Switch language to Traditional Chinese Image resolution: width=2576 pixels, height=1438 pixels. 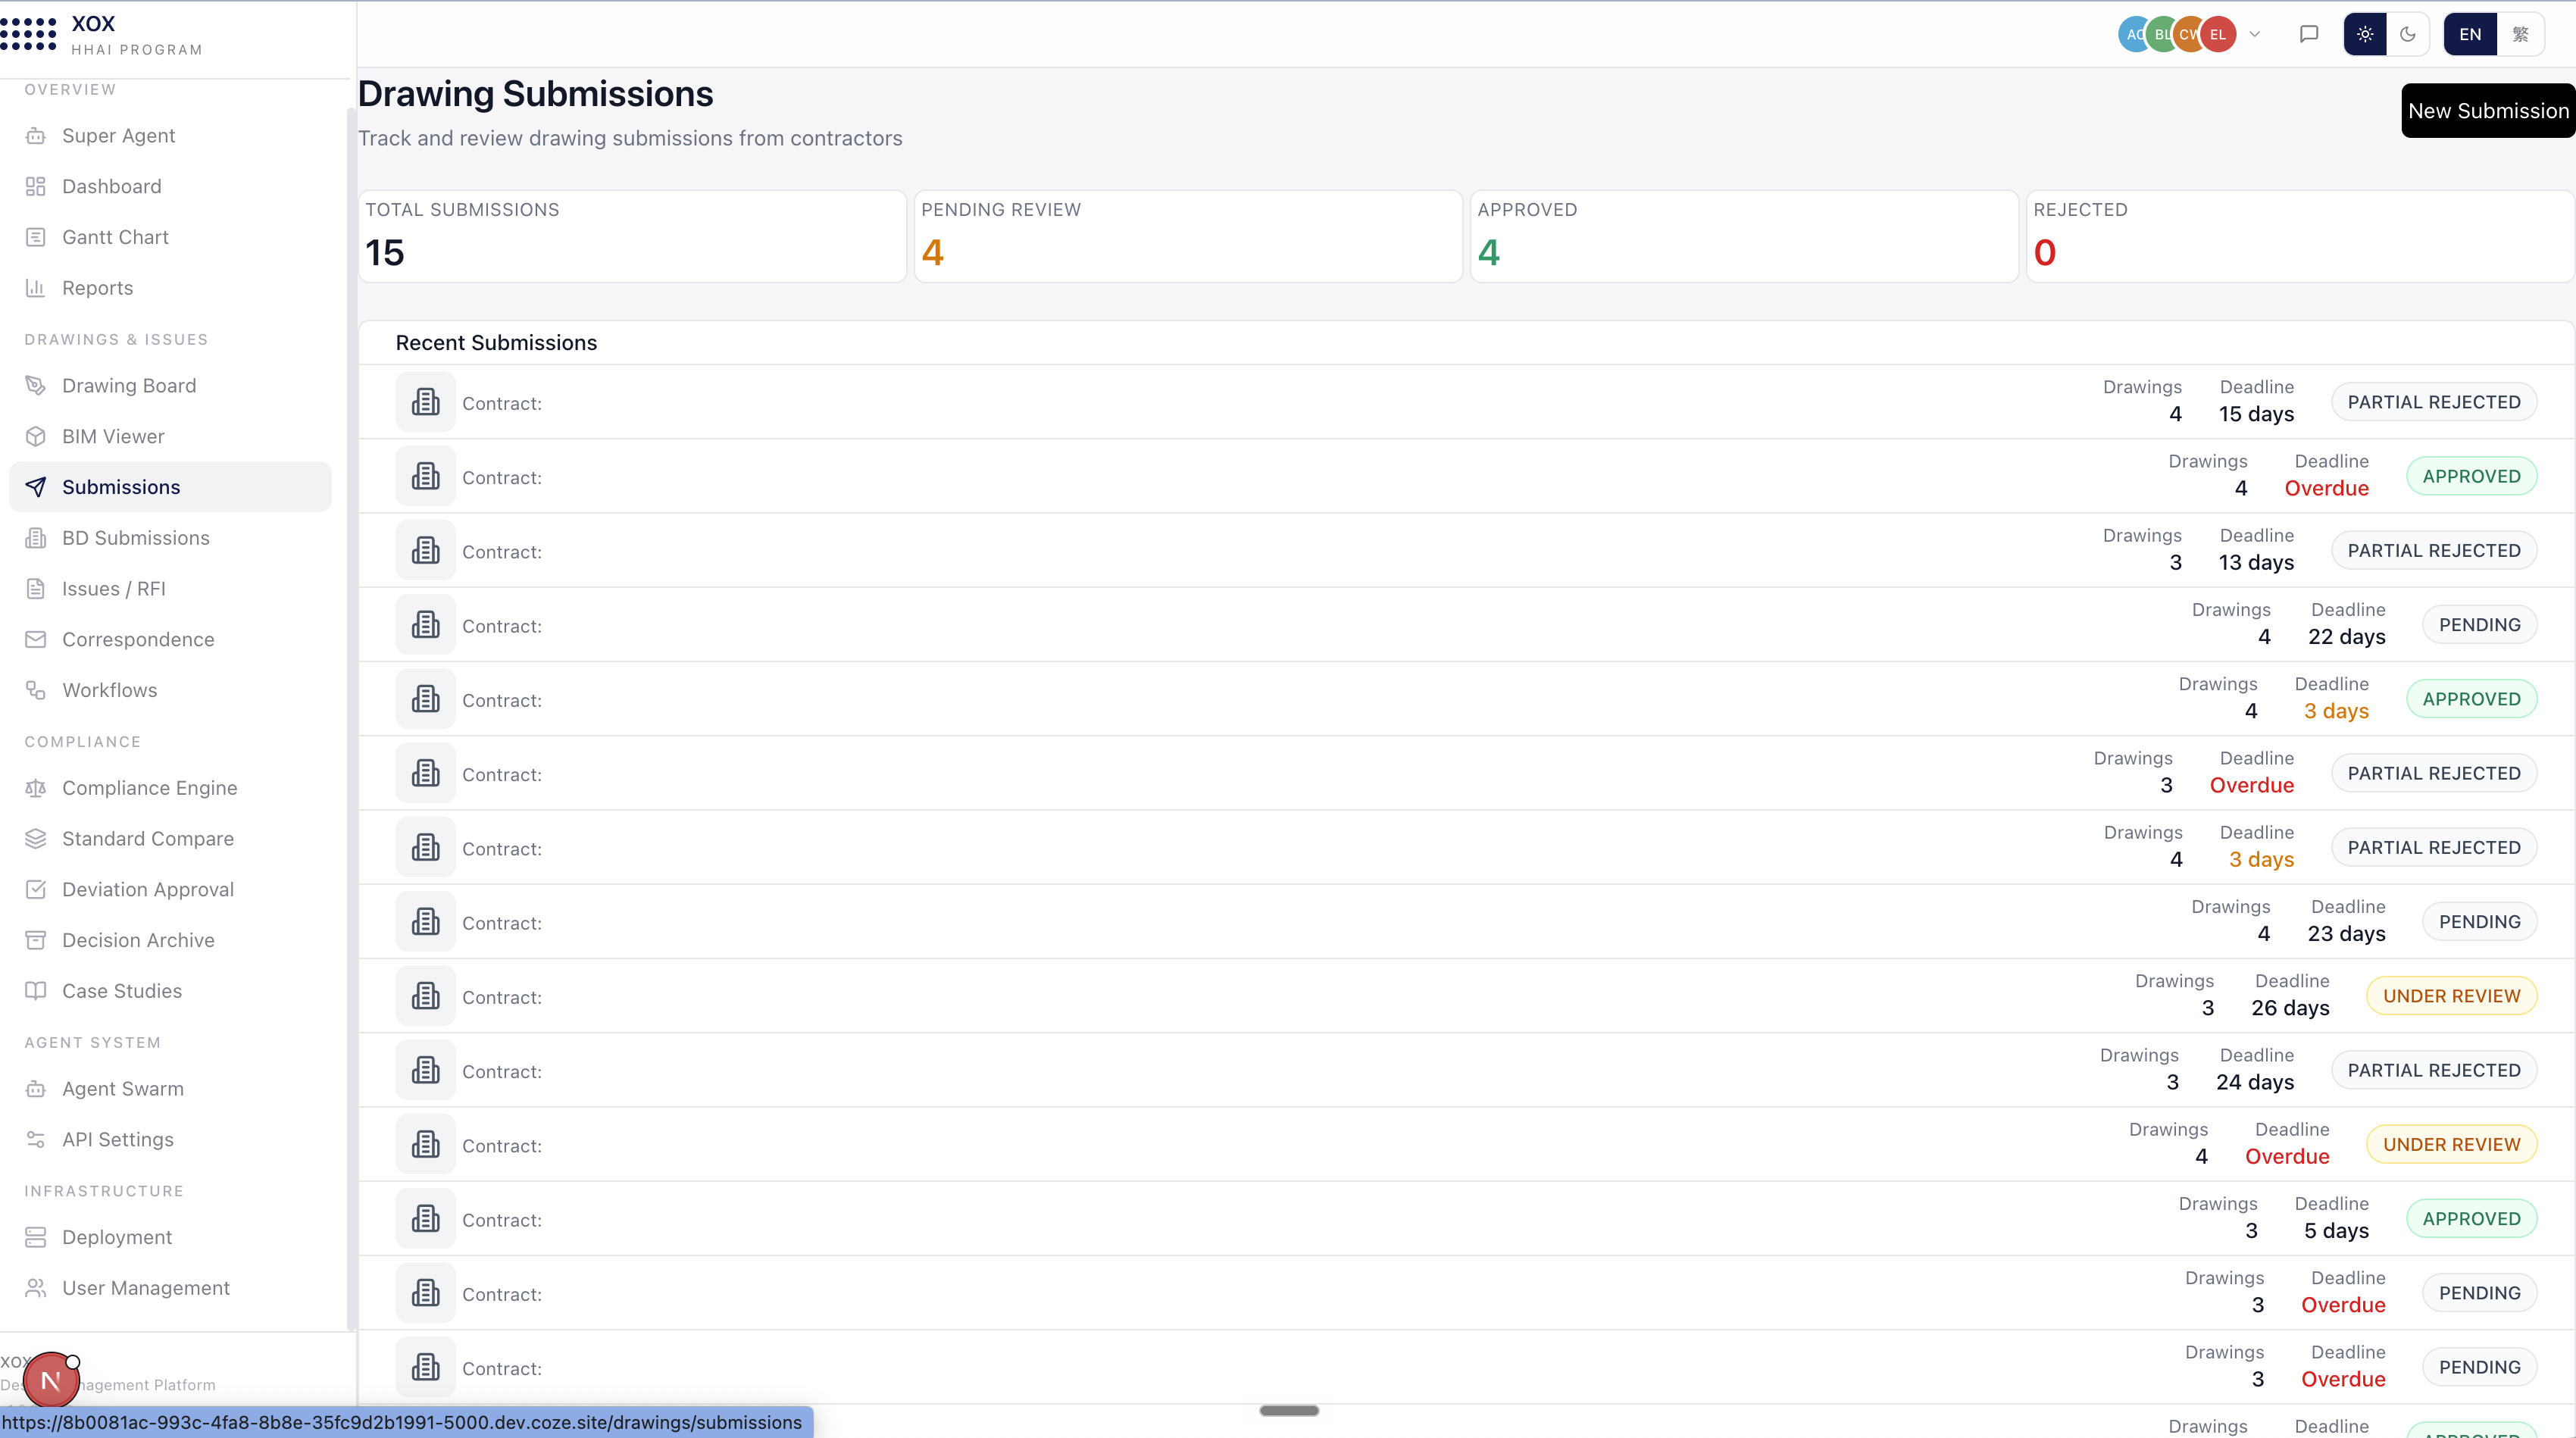2520,34
